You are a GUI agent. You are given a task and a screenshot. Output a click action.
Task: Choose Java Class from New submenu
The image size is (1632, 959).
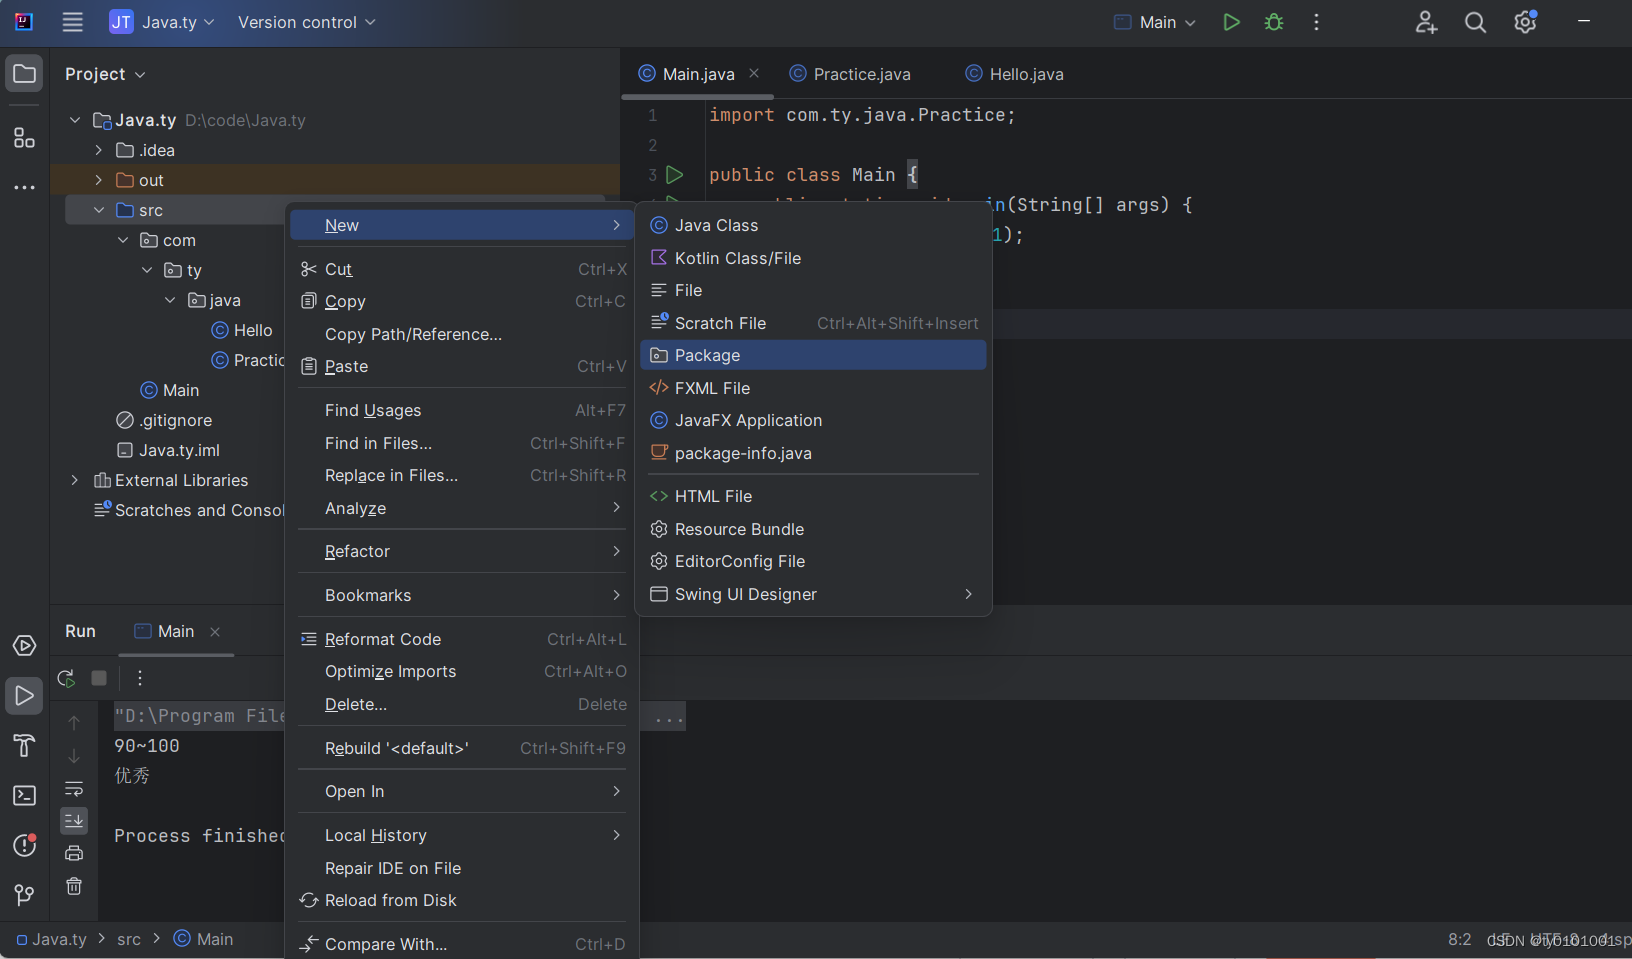point(813,225)
